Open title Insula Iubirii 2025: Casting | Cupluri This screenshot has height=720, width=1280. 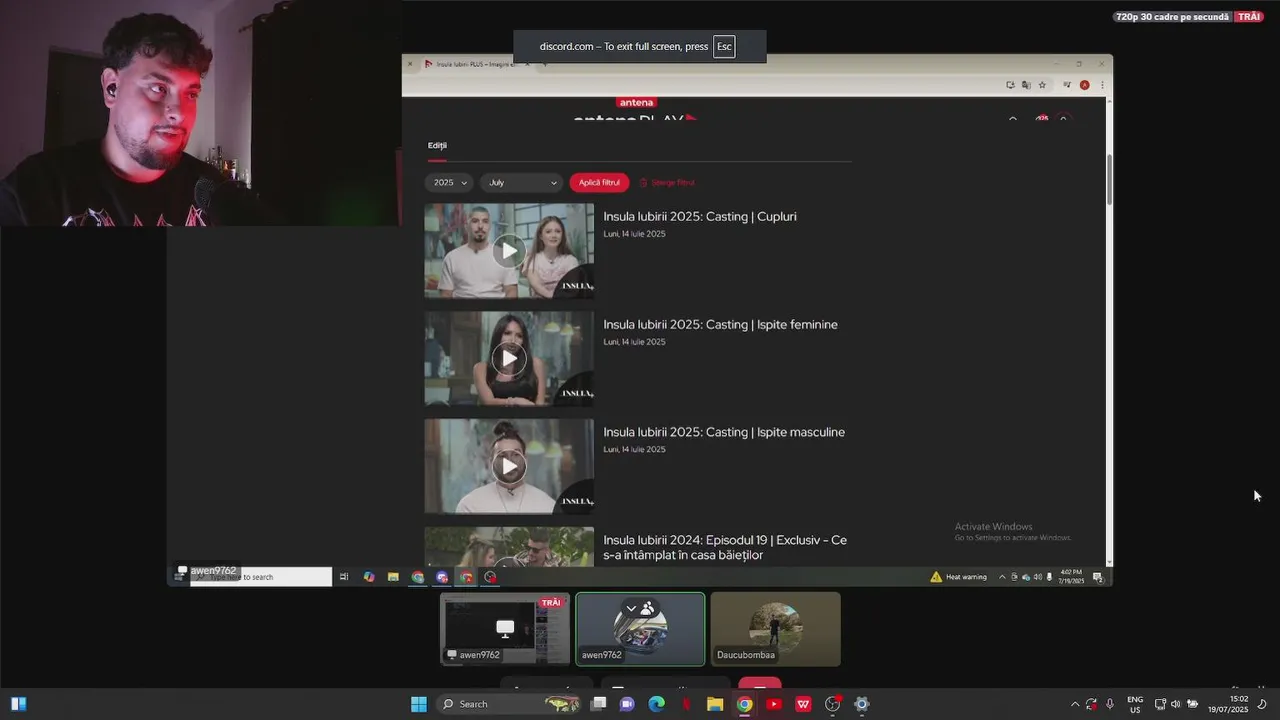pyautogui.click(x=700, y=217)
